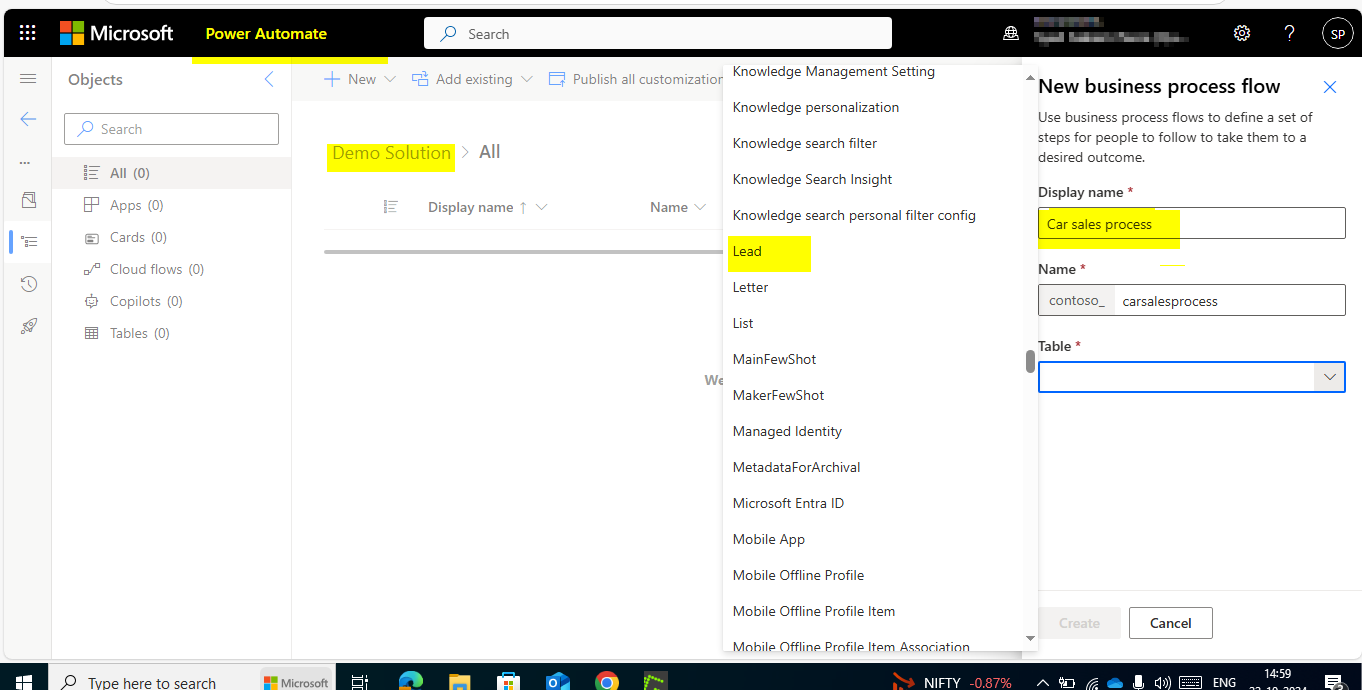Select Apps (0) in Objects tree
This screenshot has width=1362, height=690.
[172, 205]
